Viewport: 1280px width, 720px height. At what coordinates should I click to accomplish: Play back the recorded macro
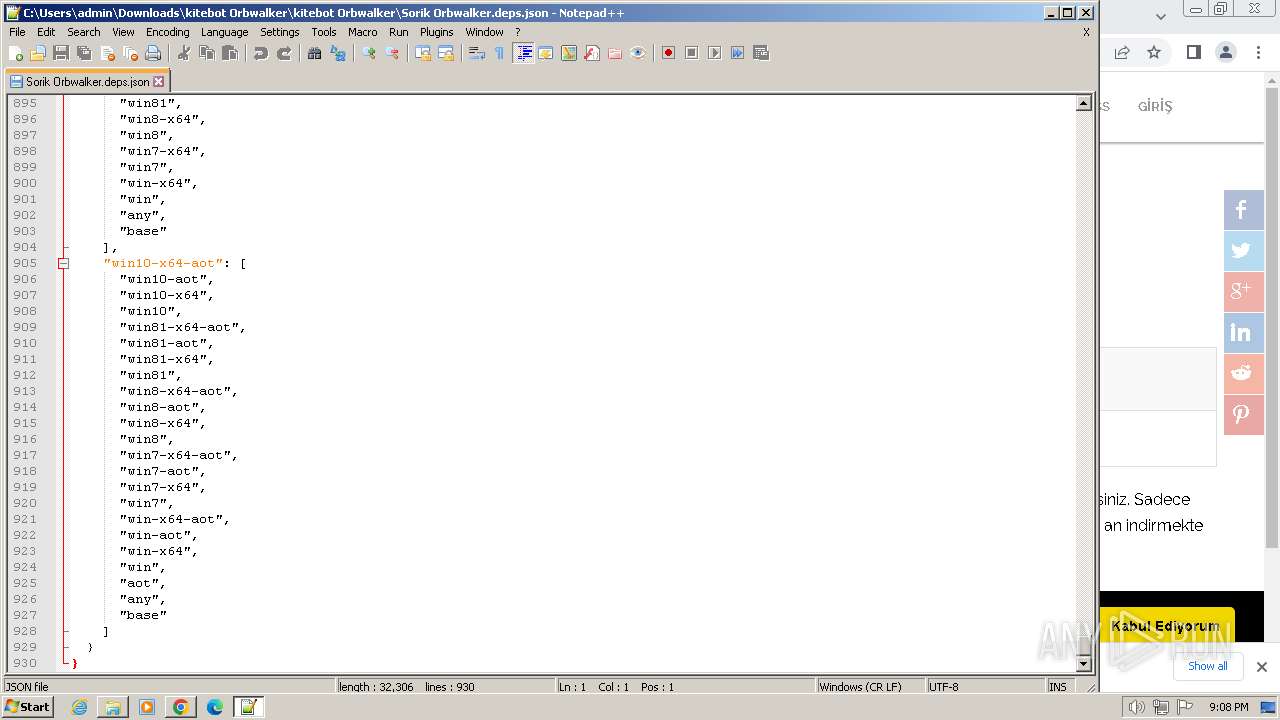pyautogui.click(x=714, y=53)
